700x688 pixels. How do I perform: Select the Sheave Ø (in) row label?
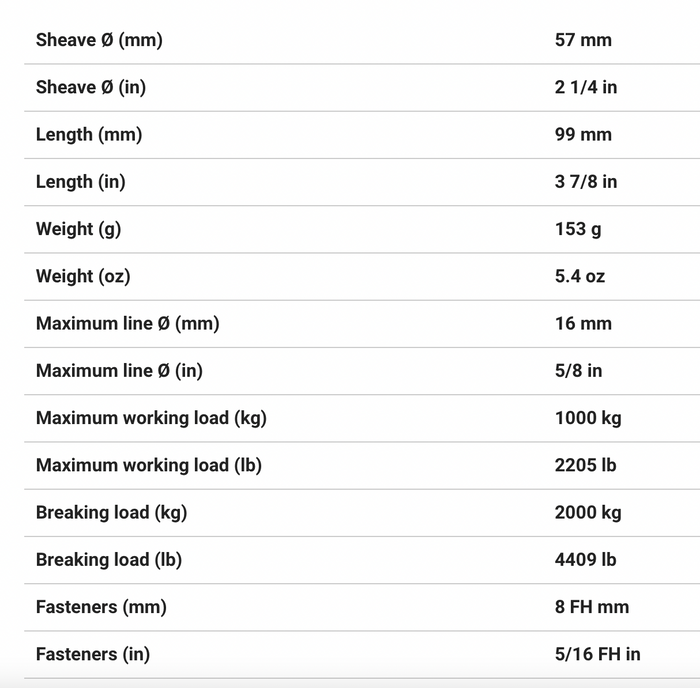click(91, 88)
